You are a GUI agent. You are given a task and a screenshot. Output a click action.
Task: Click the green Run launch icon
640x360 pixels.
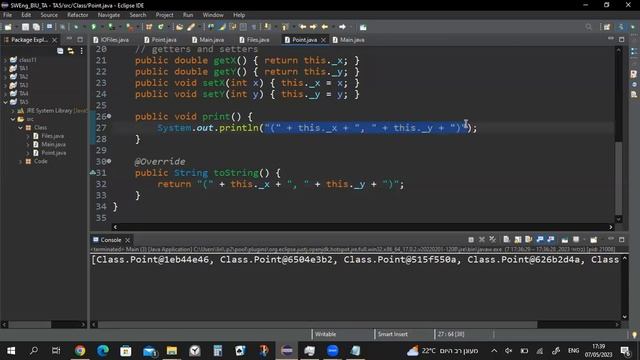tap(93, 27)
